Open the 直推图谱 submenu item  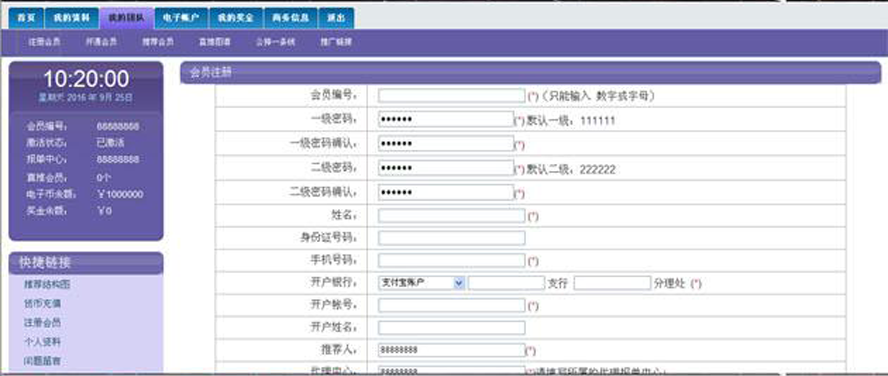point(215,42)
